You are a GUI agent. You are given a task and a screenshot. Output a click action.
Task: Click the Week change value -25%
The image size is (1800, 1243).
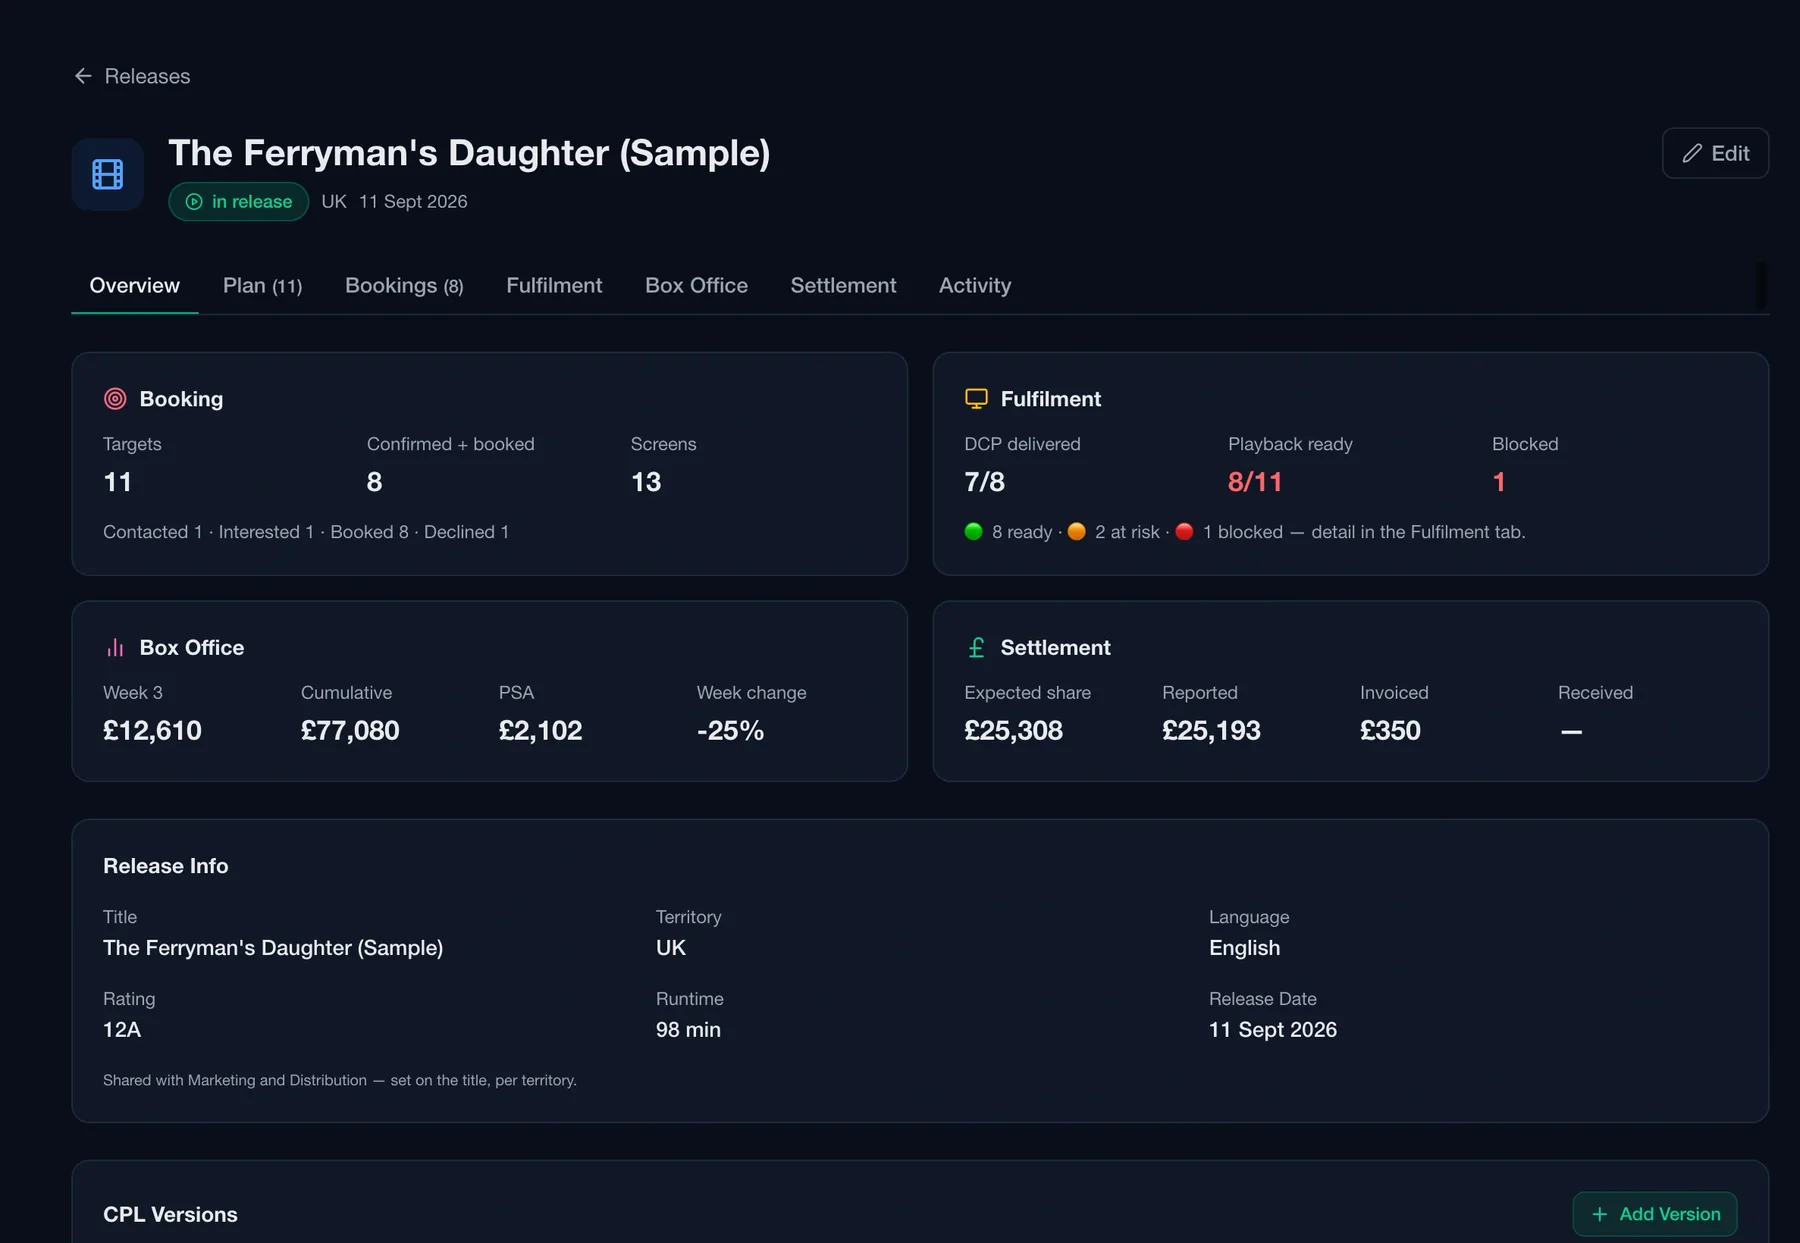[730, 731]
